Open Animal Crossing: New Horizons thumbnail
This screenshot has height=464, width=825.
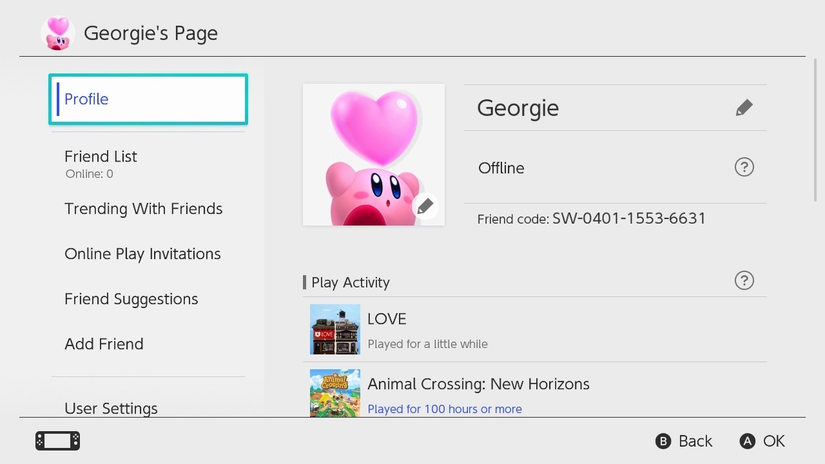334,393
